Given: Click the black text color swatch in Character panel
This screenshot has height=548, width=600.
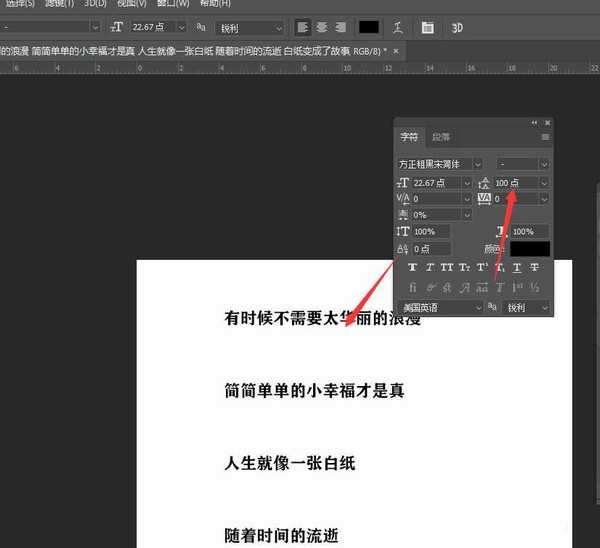Looking at the screenshot, I should click(x=529, y=249).
